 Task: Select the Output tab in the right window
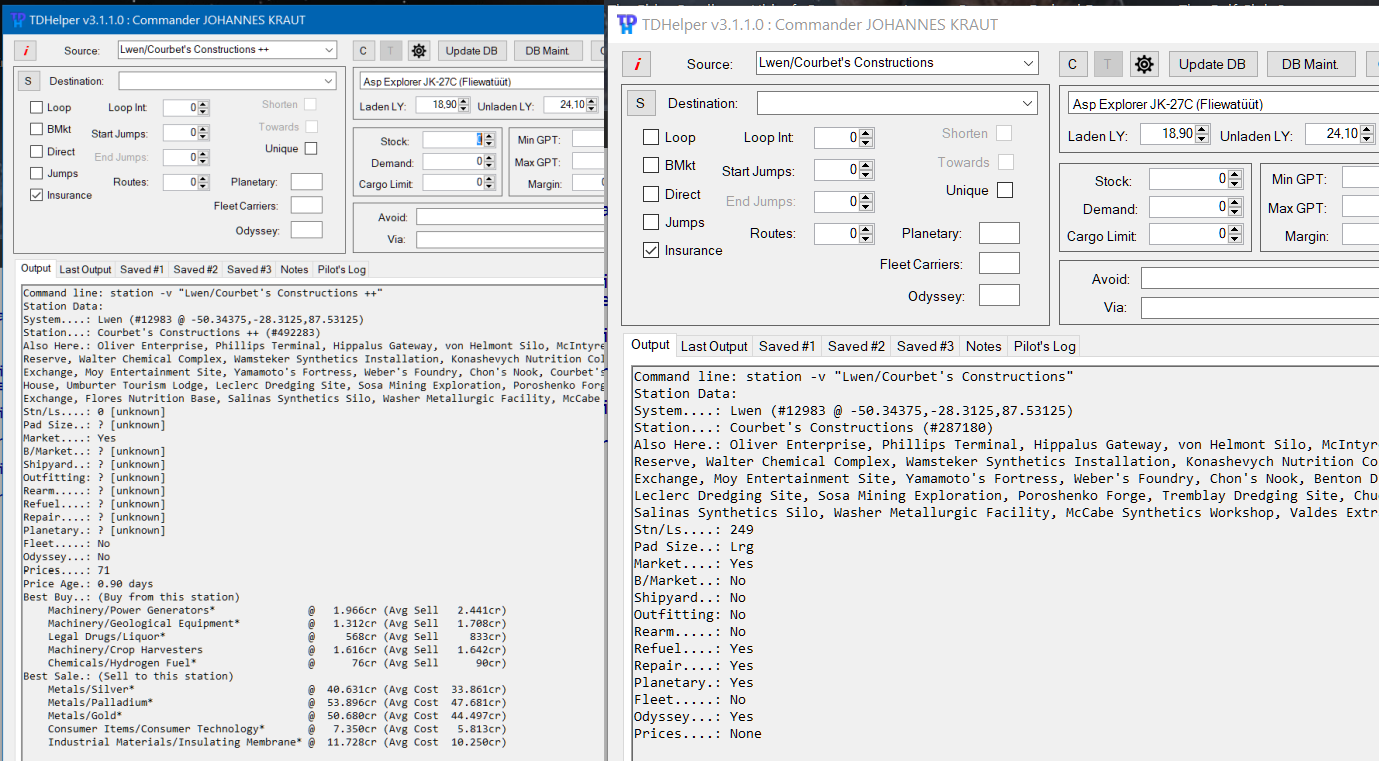[650, 345]
